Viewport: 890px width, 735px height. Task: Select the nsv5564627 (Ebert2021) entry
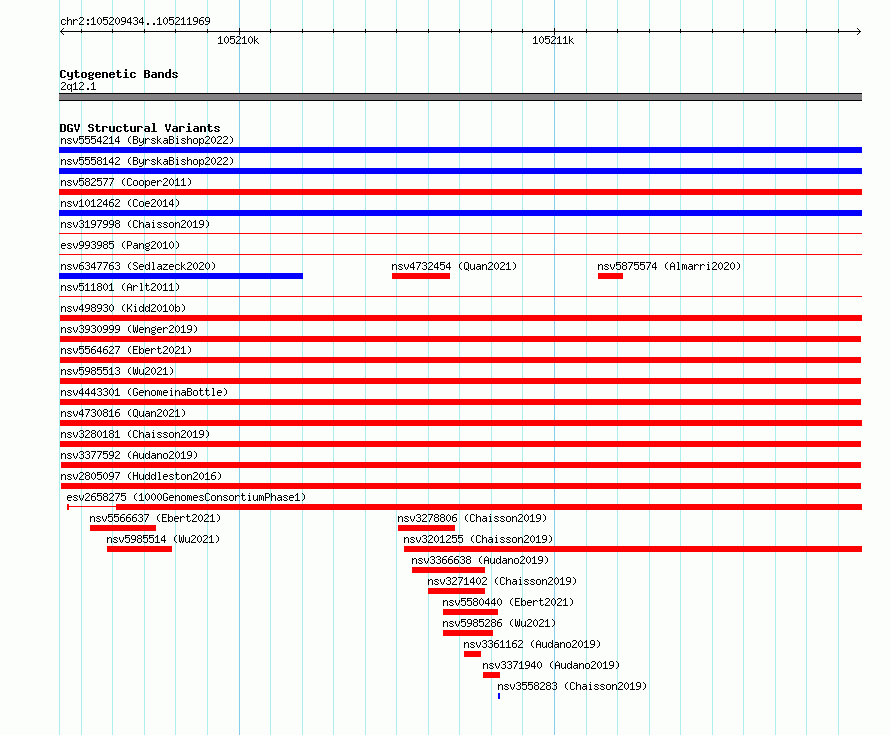coord(126,350)
